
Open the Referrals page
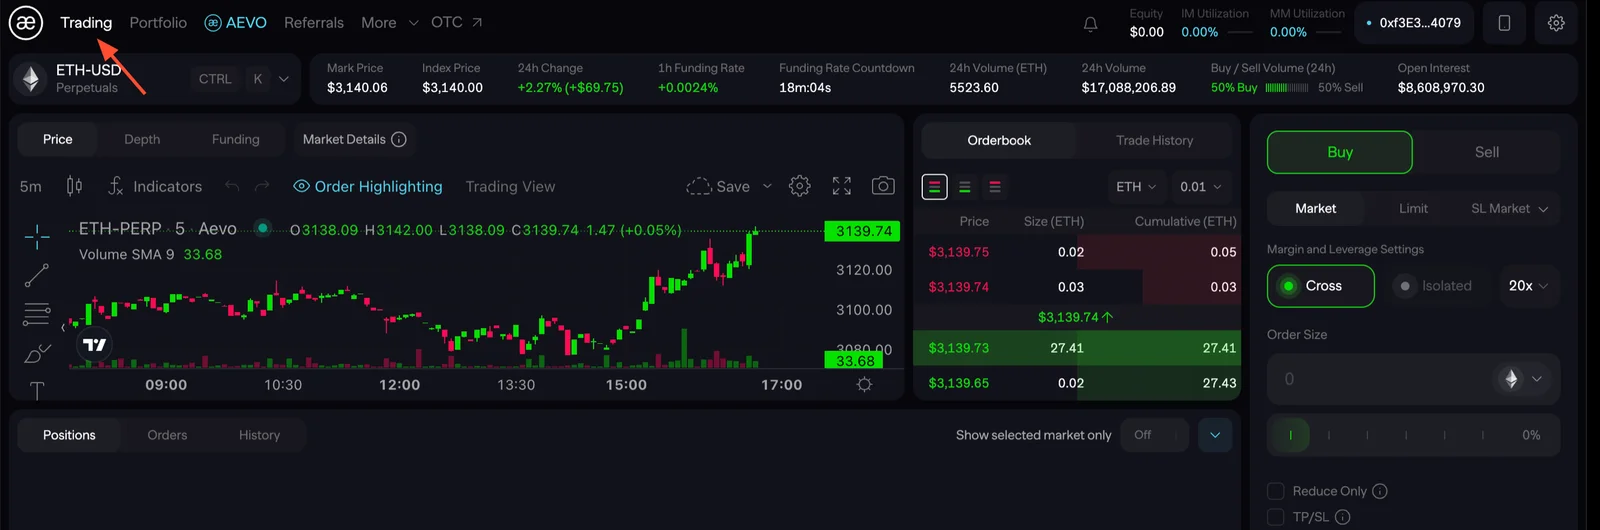click(x=314, y=22)
